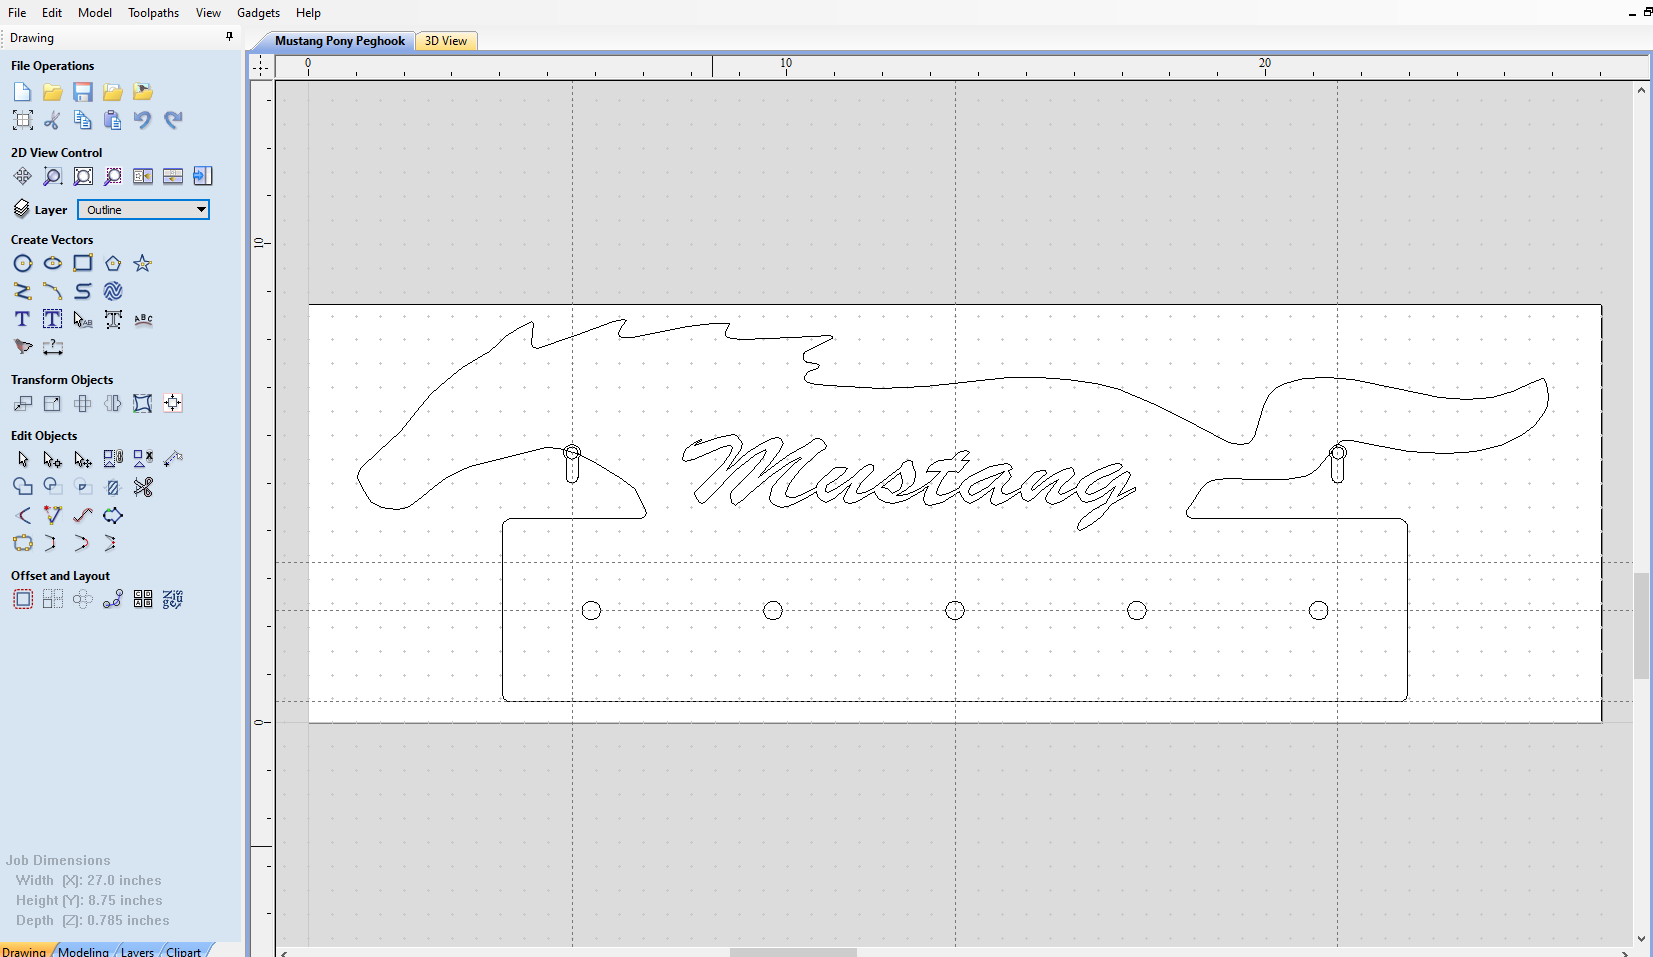Trace bitmap bird icon
Image resolution: width=1653 pixels, height=957 pixels.
[22, 347]
